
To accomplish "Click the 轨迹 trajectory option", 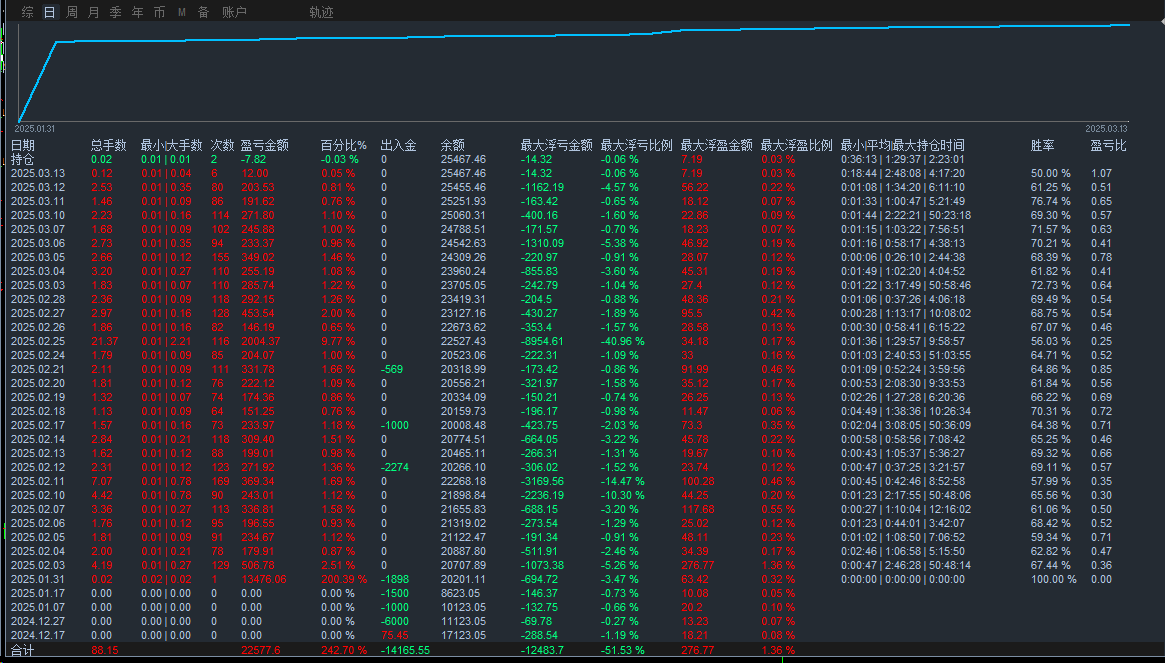I will click(322, 12).
